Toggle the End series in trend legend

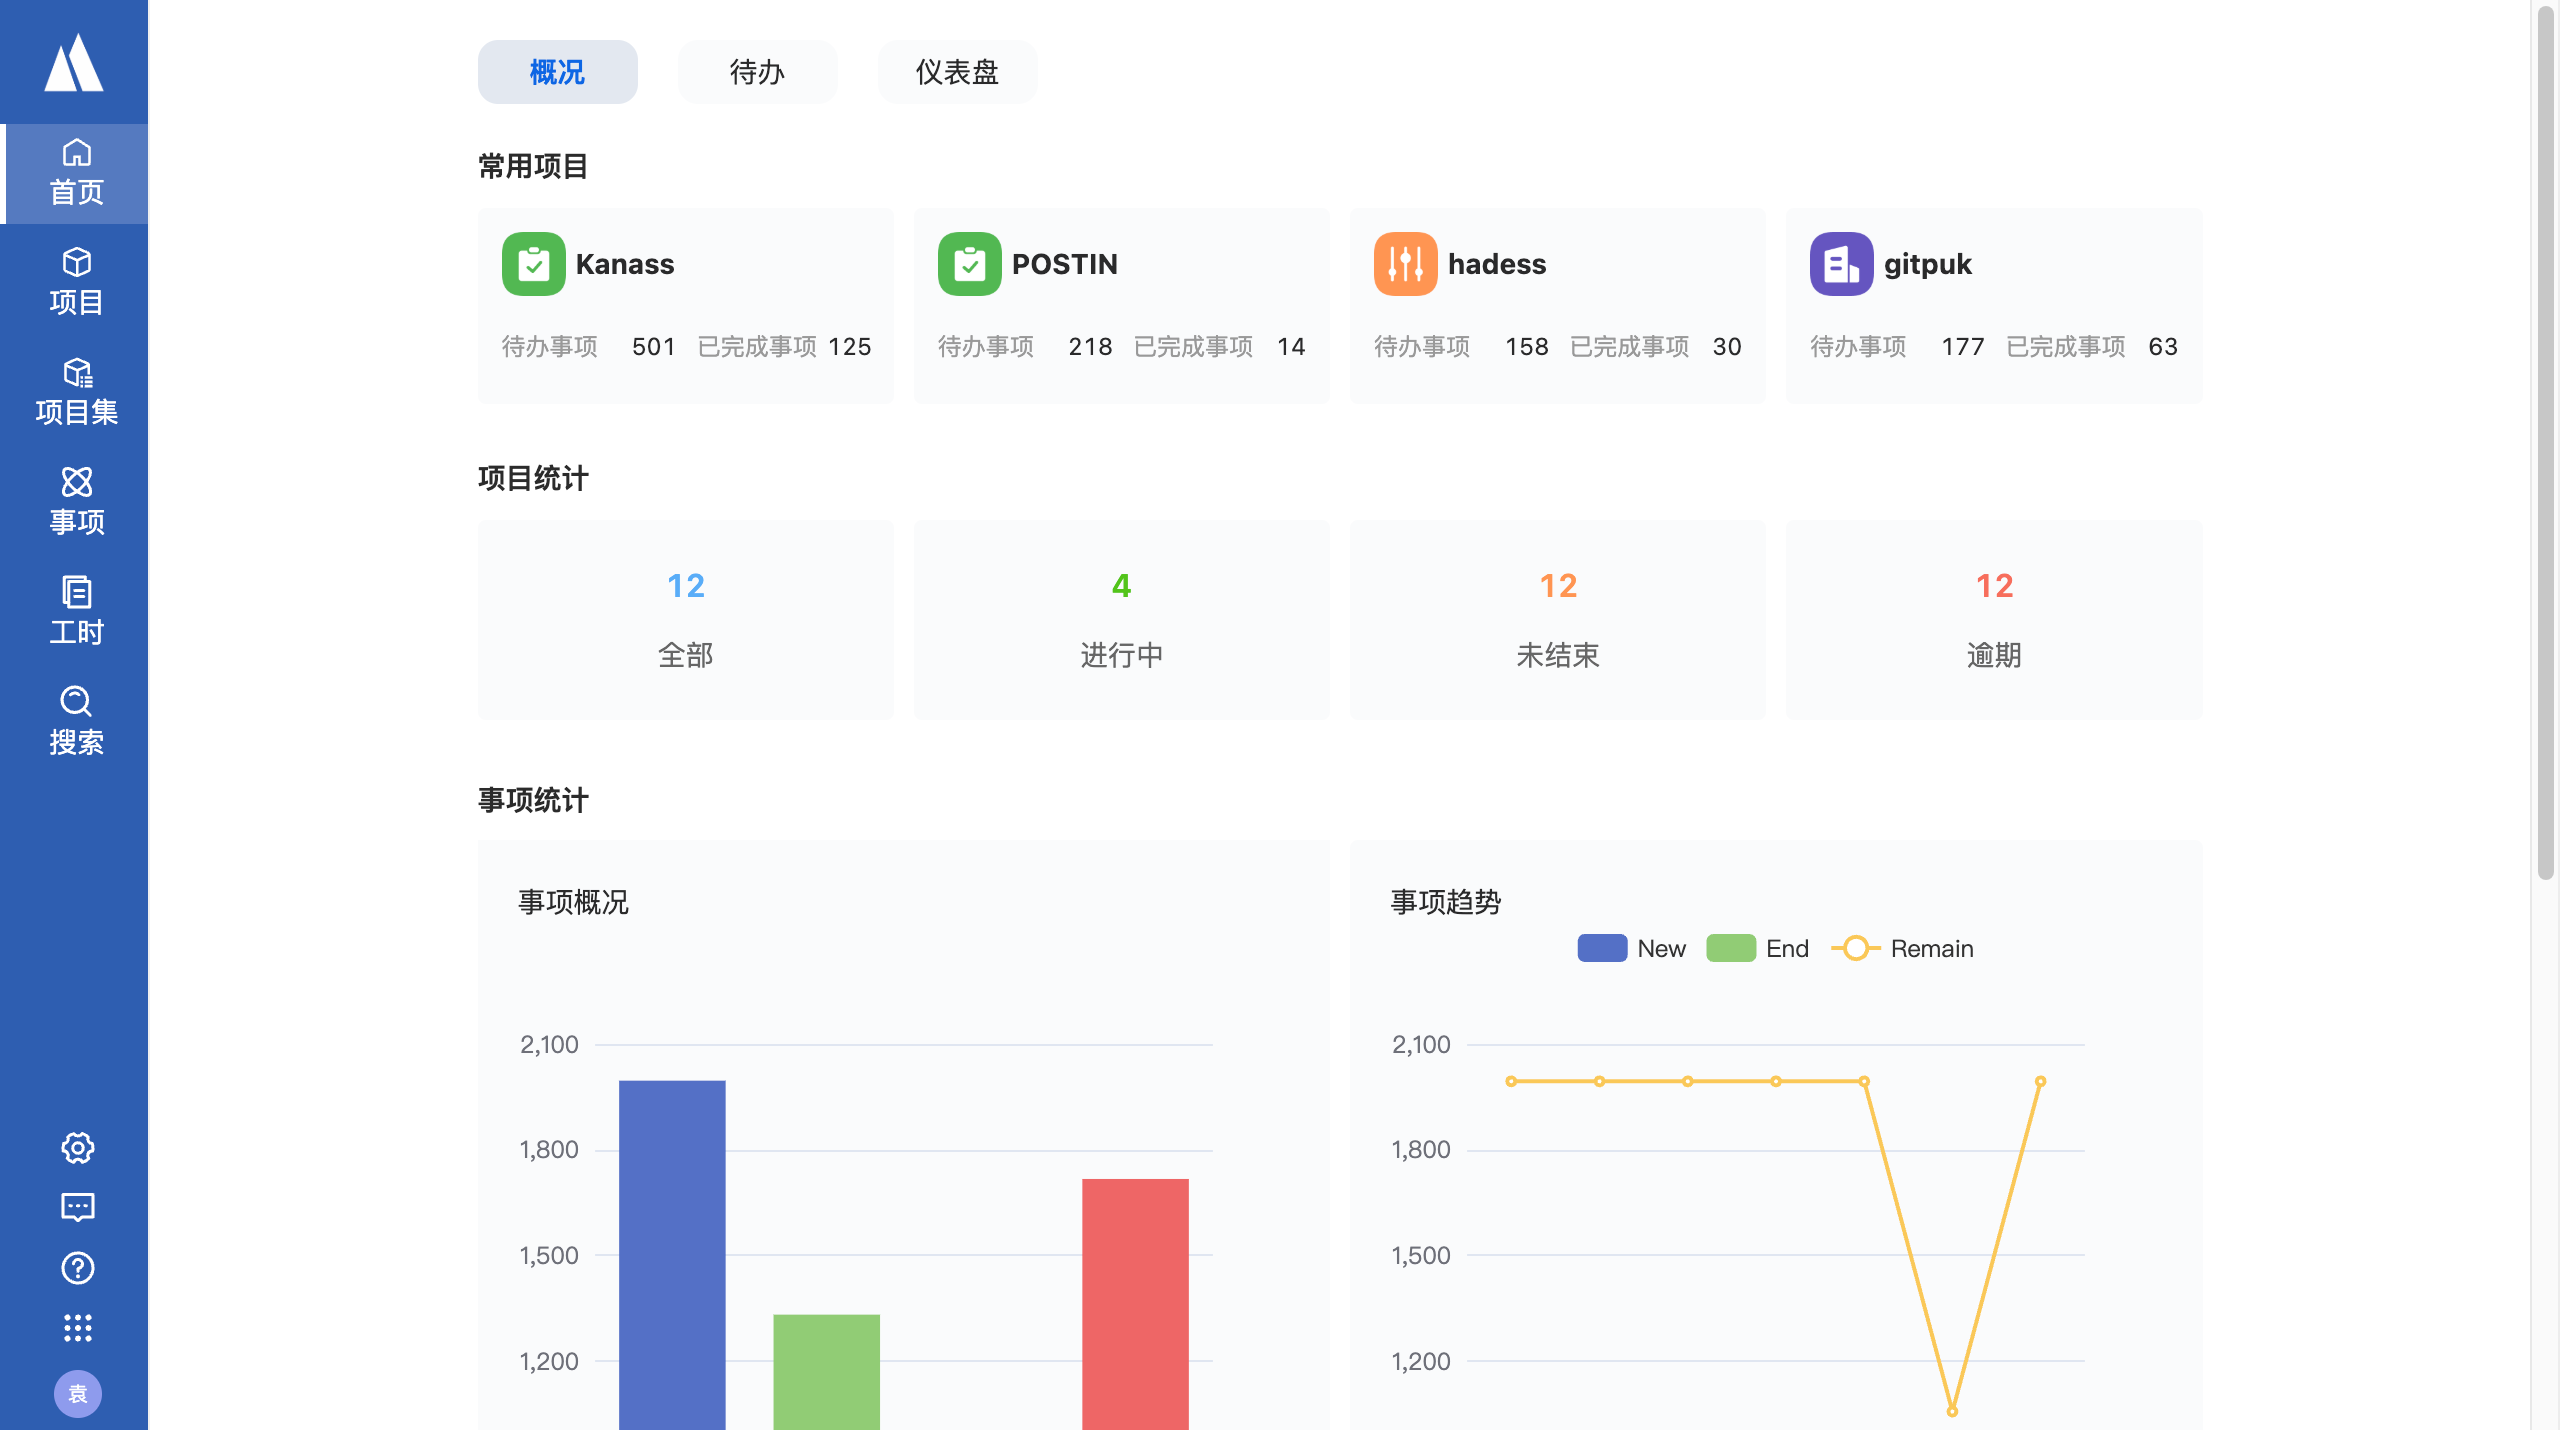click(1757, 948)
